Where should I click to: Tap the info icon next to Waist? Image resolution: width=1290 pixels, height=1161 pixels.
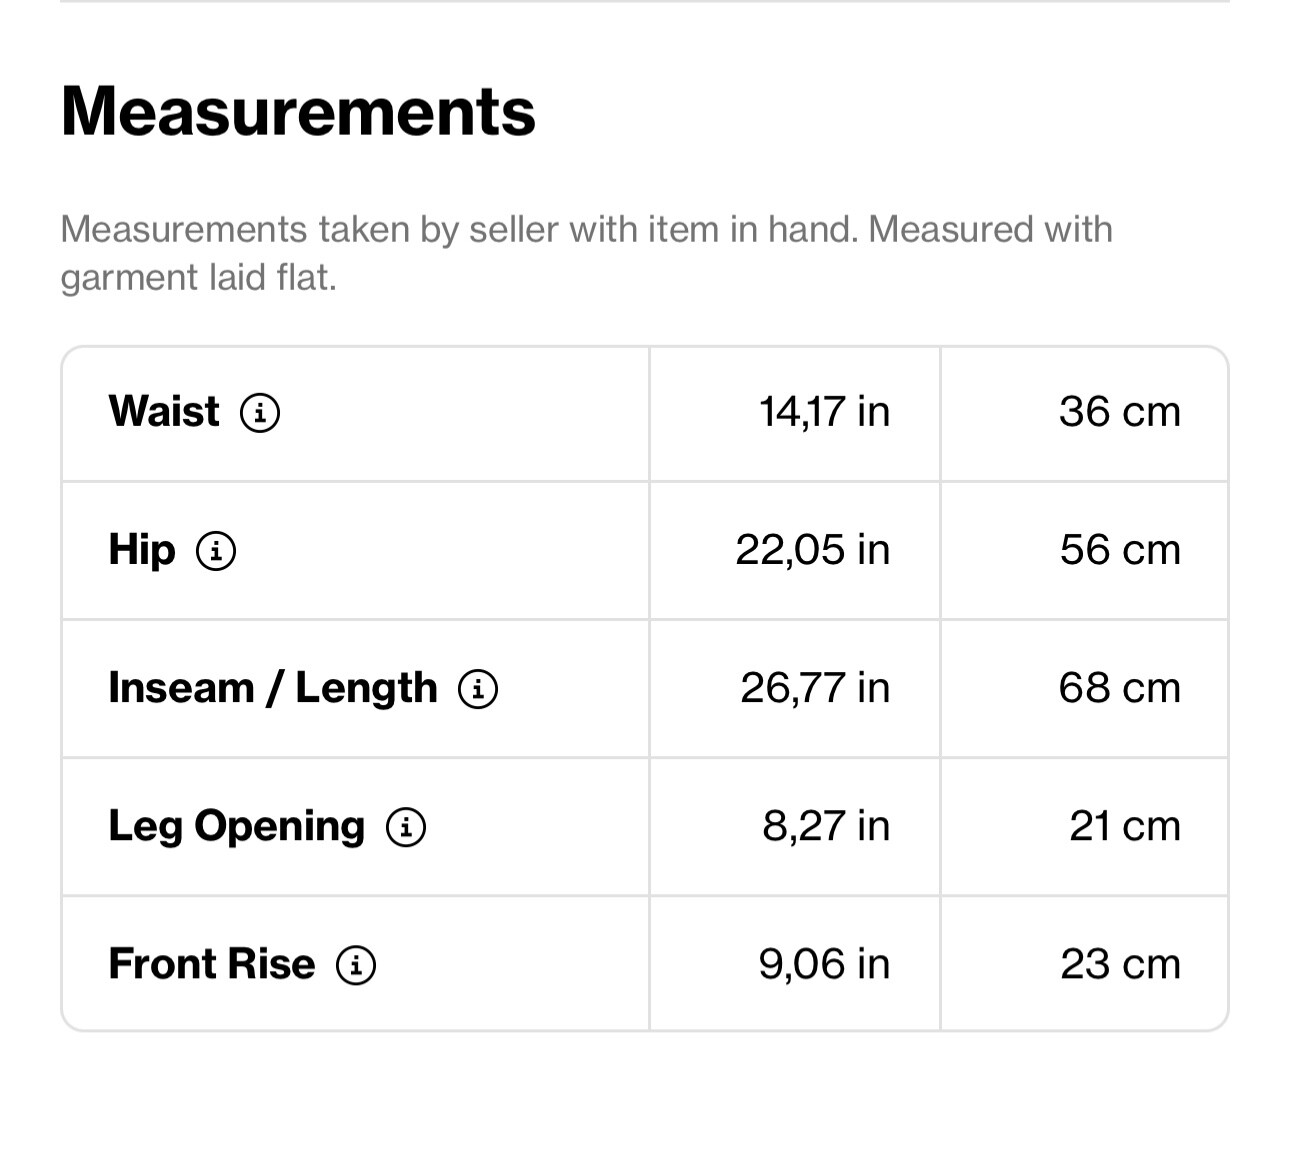coord(260,412)
